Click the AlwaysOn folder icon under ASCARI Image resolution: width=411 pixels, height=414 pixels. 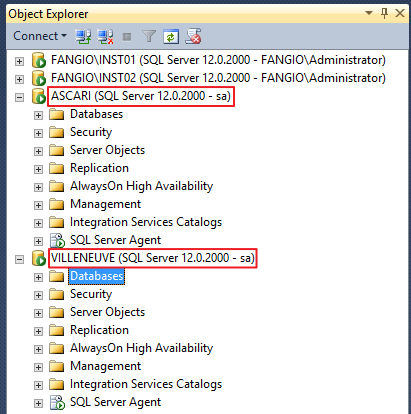(56, 186)
